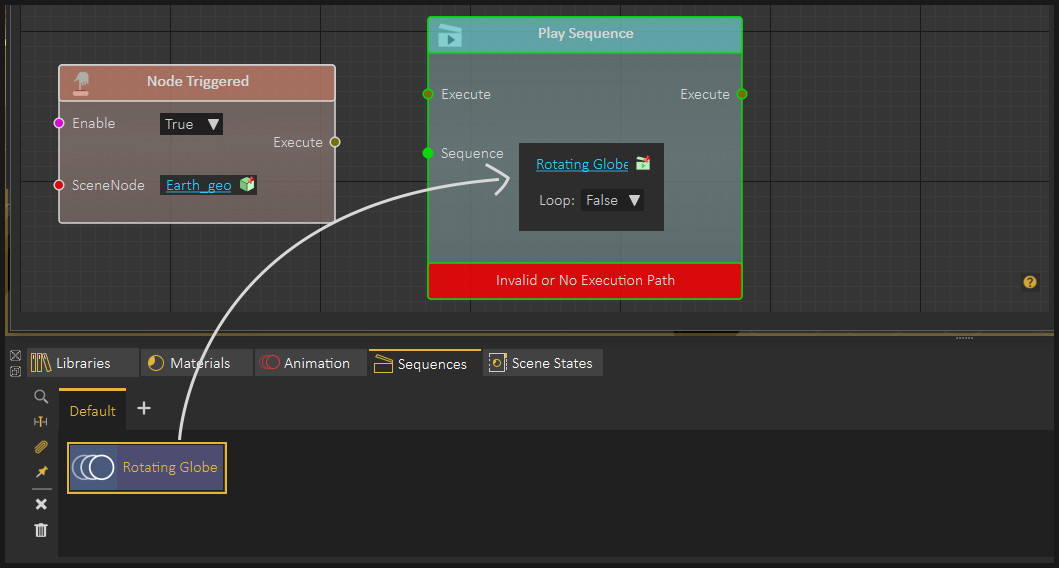Select the Node Triggered node title
Viewport: 1059px width, 568px height.
click(198, 81)
